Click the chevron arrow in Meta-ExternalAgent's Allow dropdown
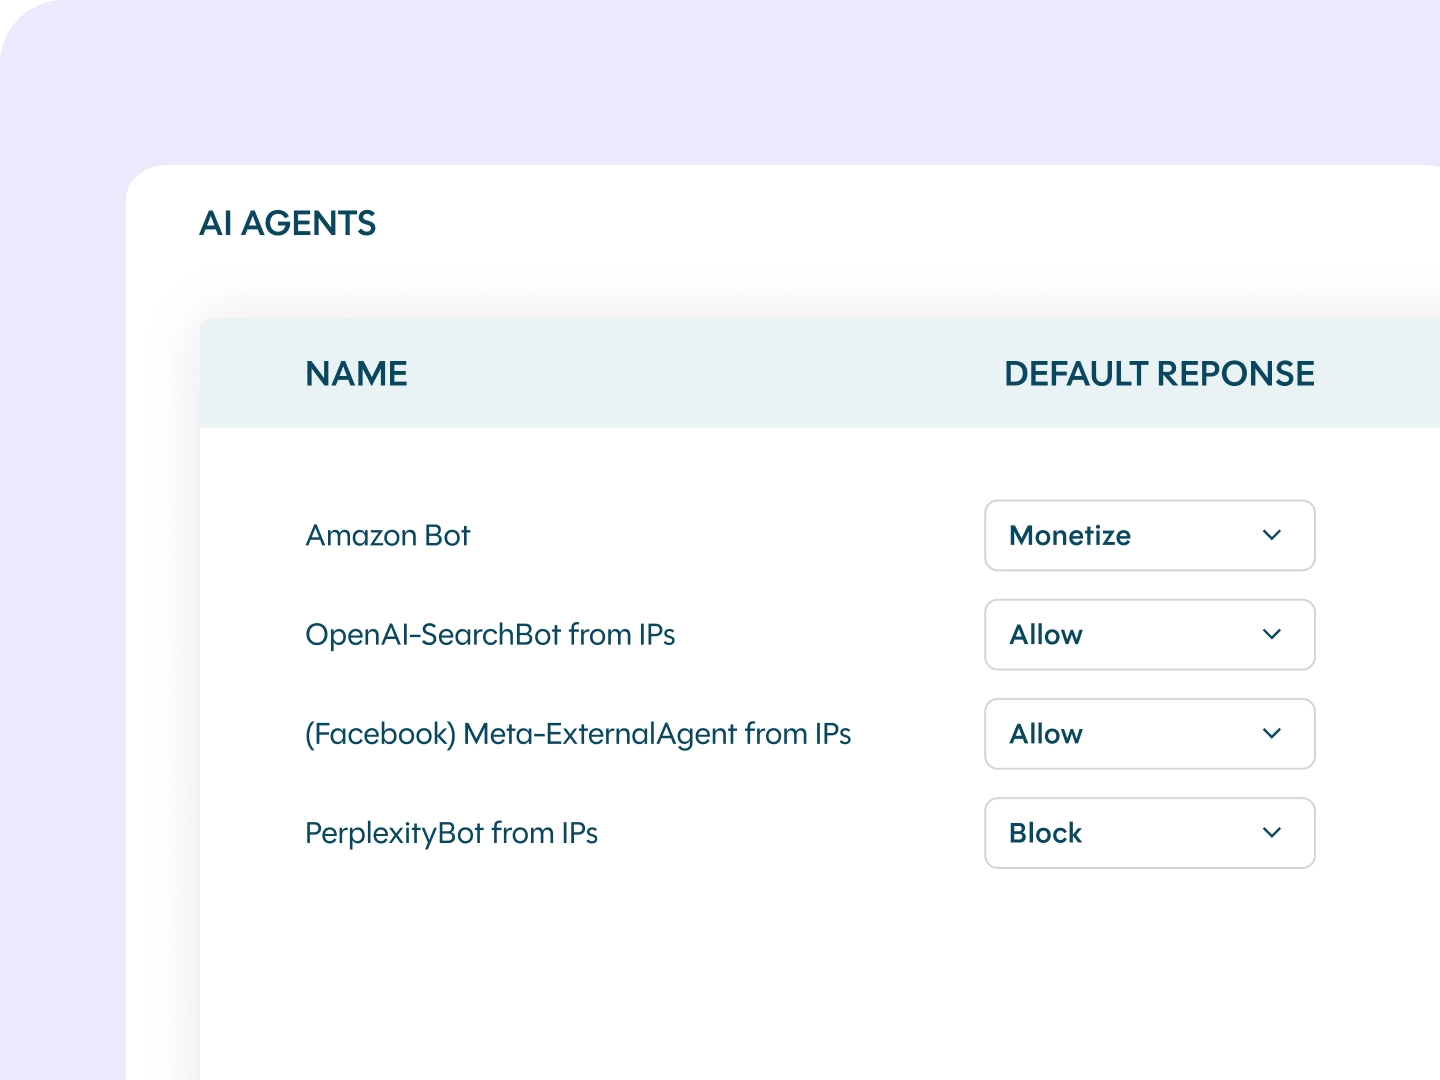The height and width of the screenshot is (1080, 1440). (1272, 733)
